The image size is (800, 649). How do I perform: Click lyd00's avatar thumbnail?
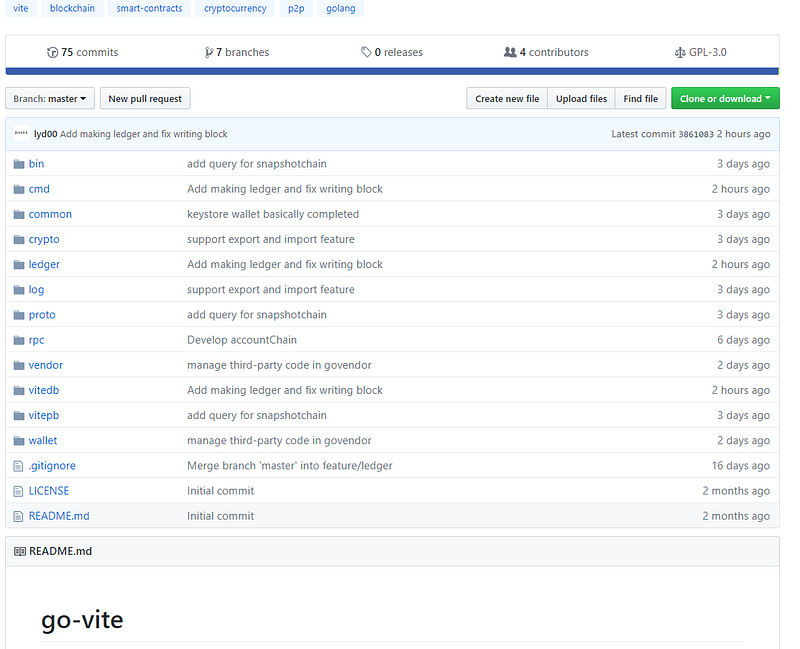pyautogui.click(x=21, y=134)
